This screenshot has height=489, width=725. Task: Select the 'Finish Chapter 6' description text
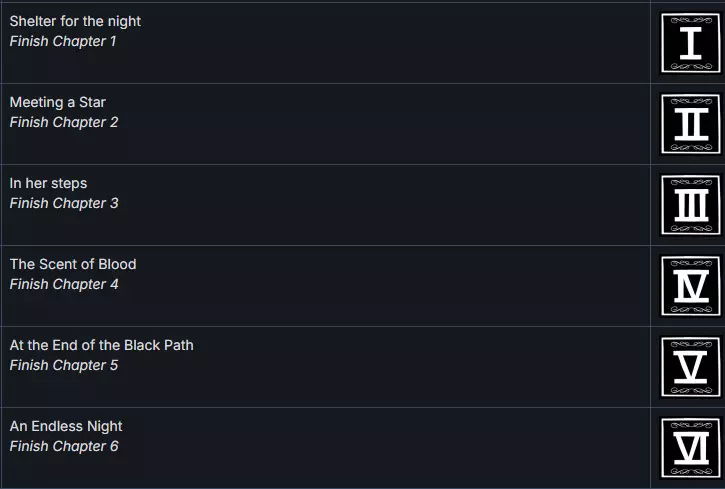tap(64, 446)
